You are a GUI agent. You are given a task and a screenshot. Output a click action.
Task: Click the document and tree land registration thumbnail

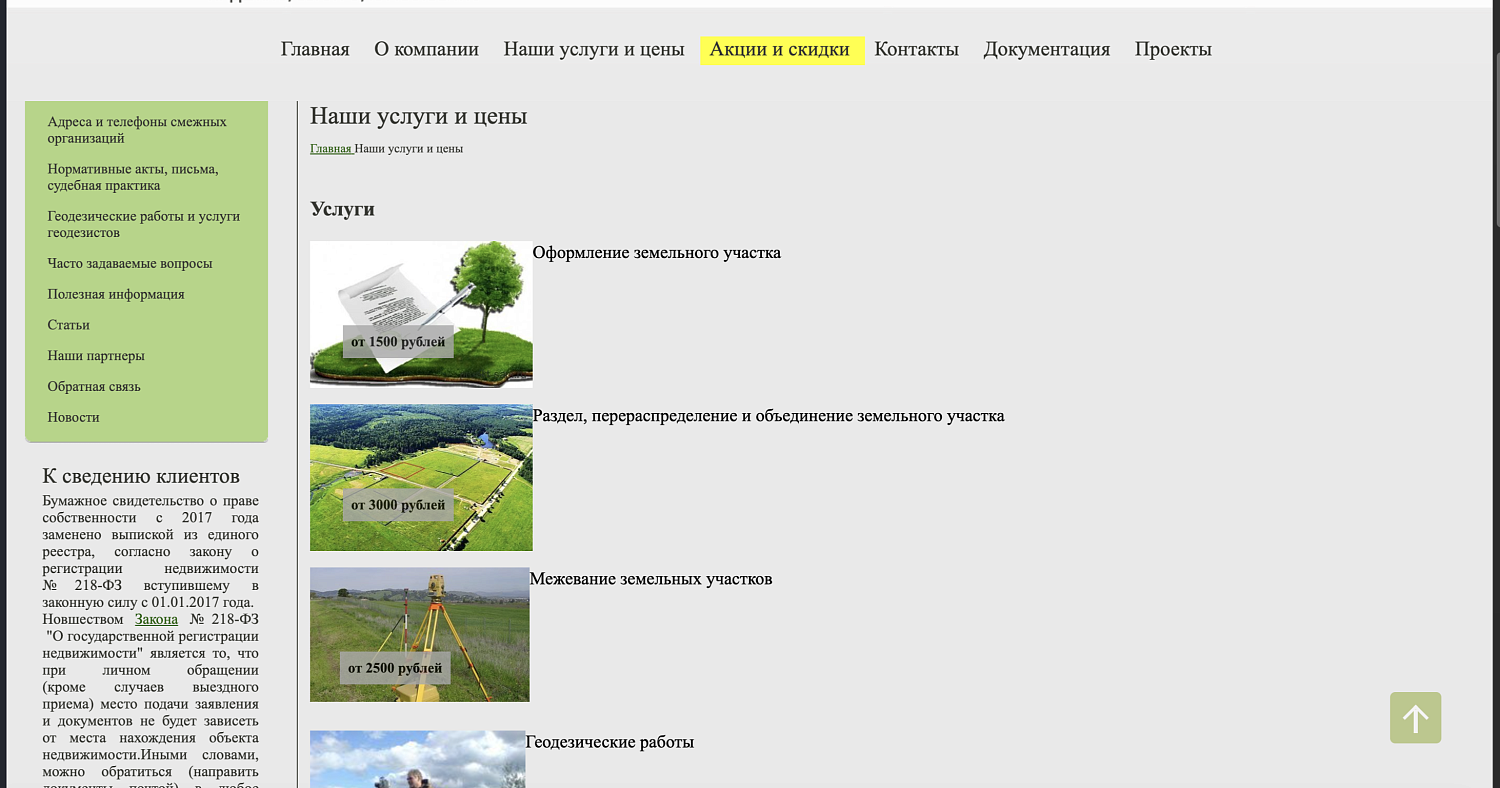(x=421, y=314)
